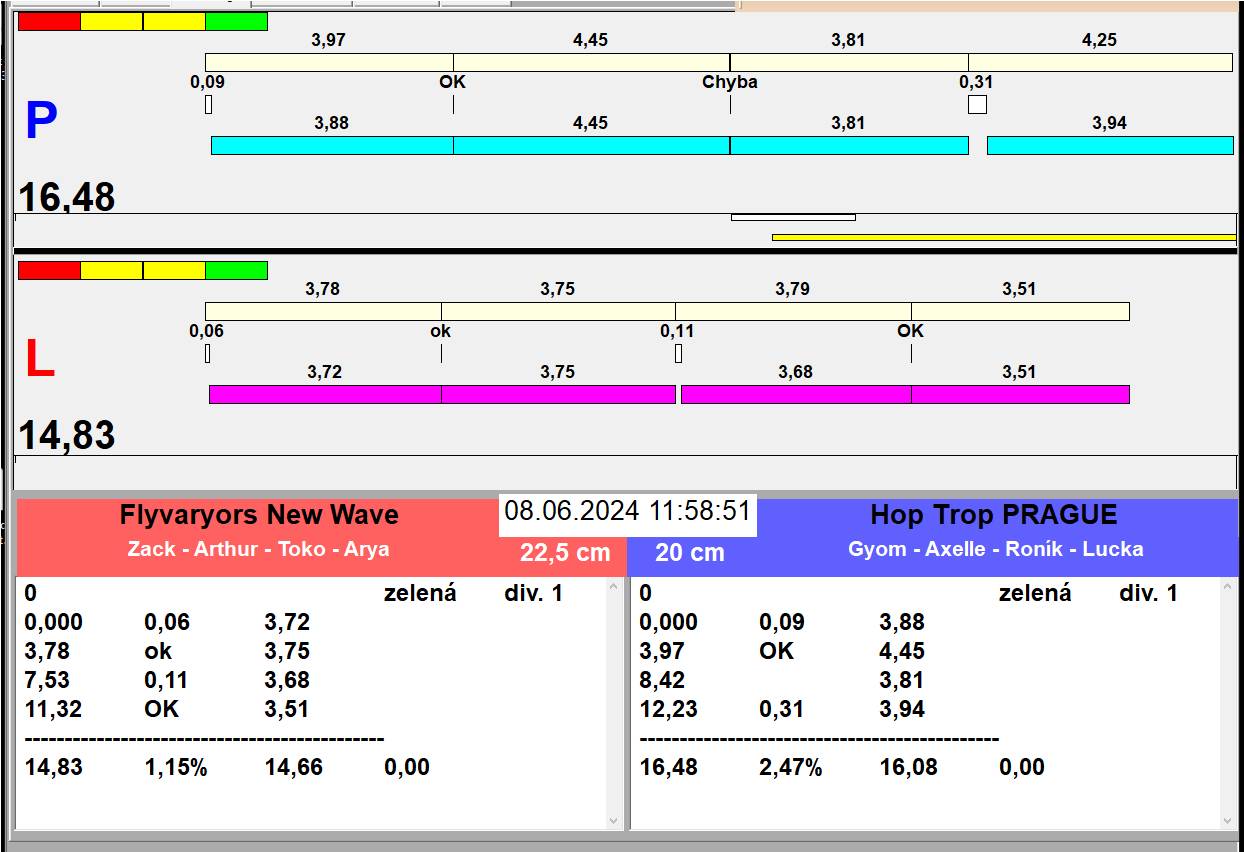The image size is (1244, 852).
Task: Click the yellow progress bar below lane P
Action: pos(1004,237)
